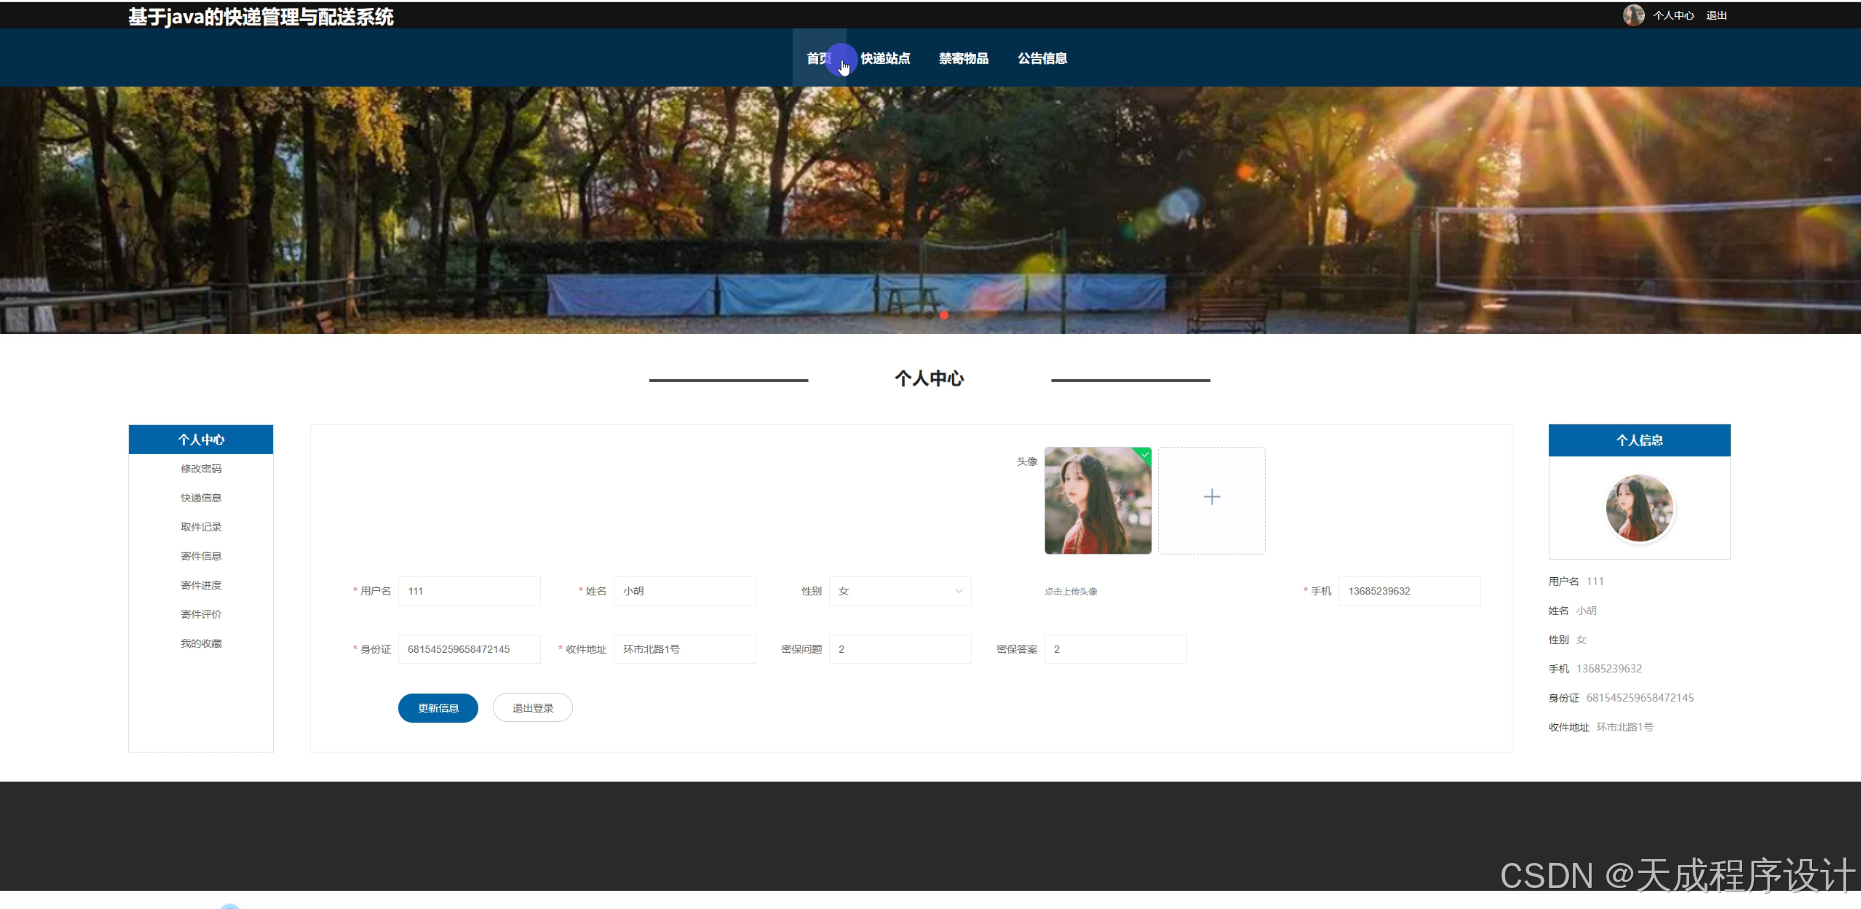Open the 性别 gender dropdown
This screenshot has width=1861, height=909.
[x=899, y=591]
